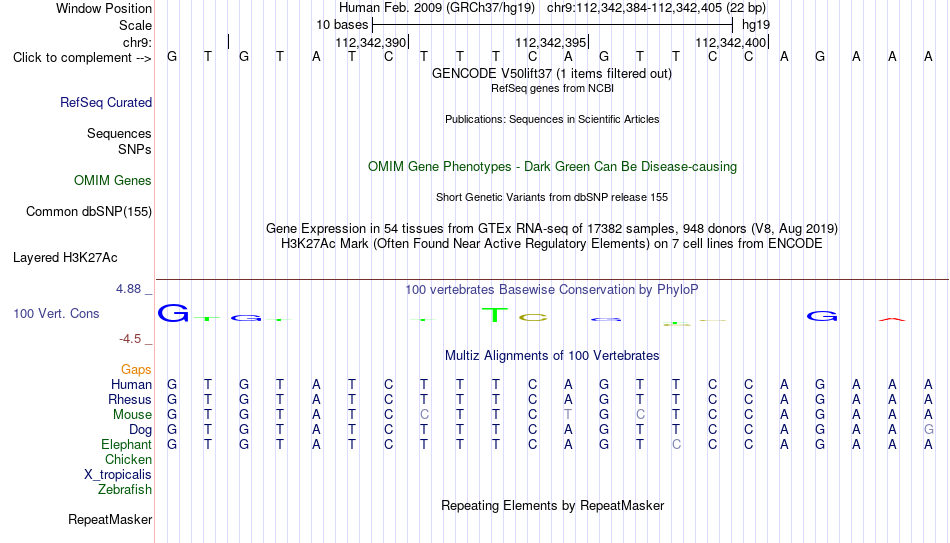
Task: Open the RefSeq Curated track label
Action: [x=106, y=102]
